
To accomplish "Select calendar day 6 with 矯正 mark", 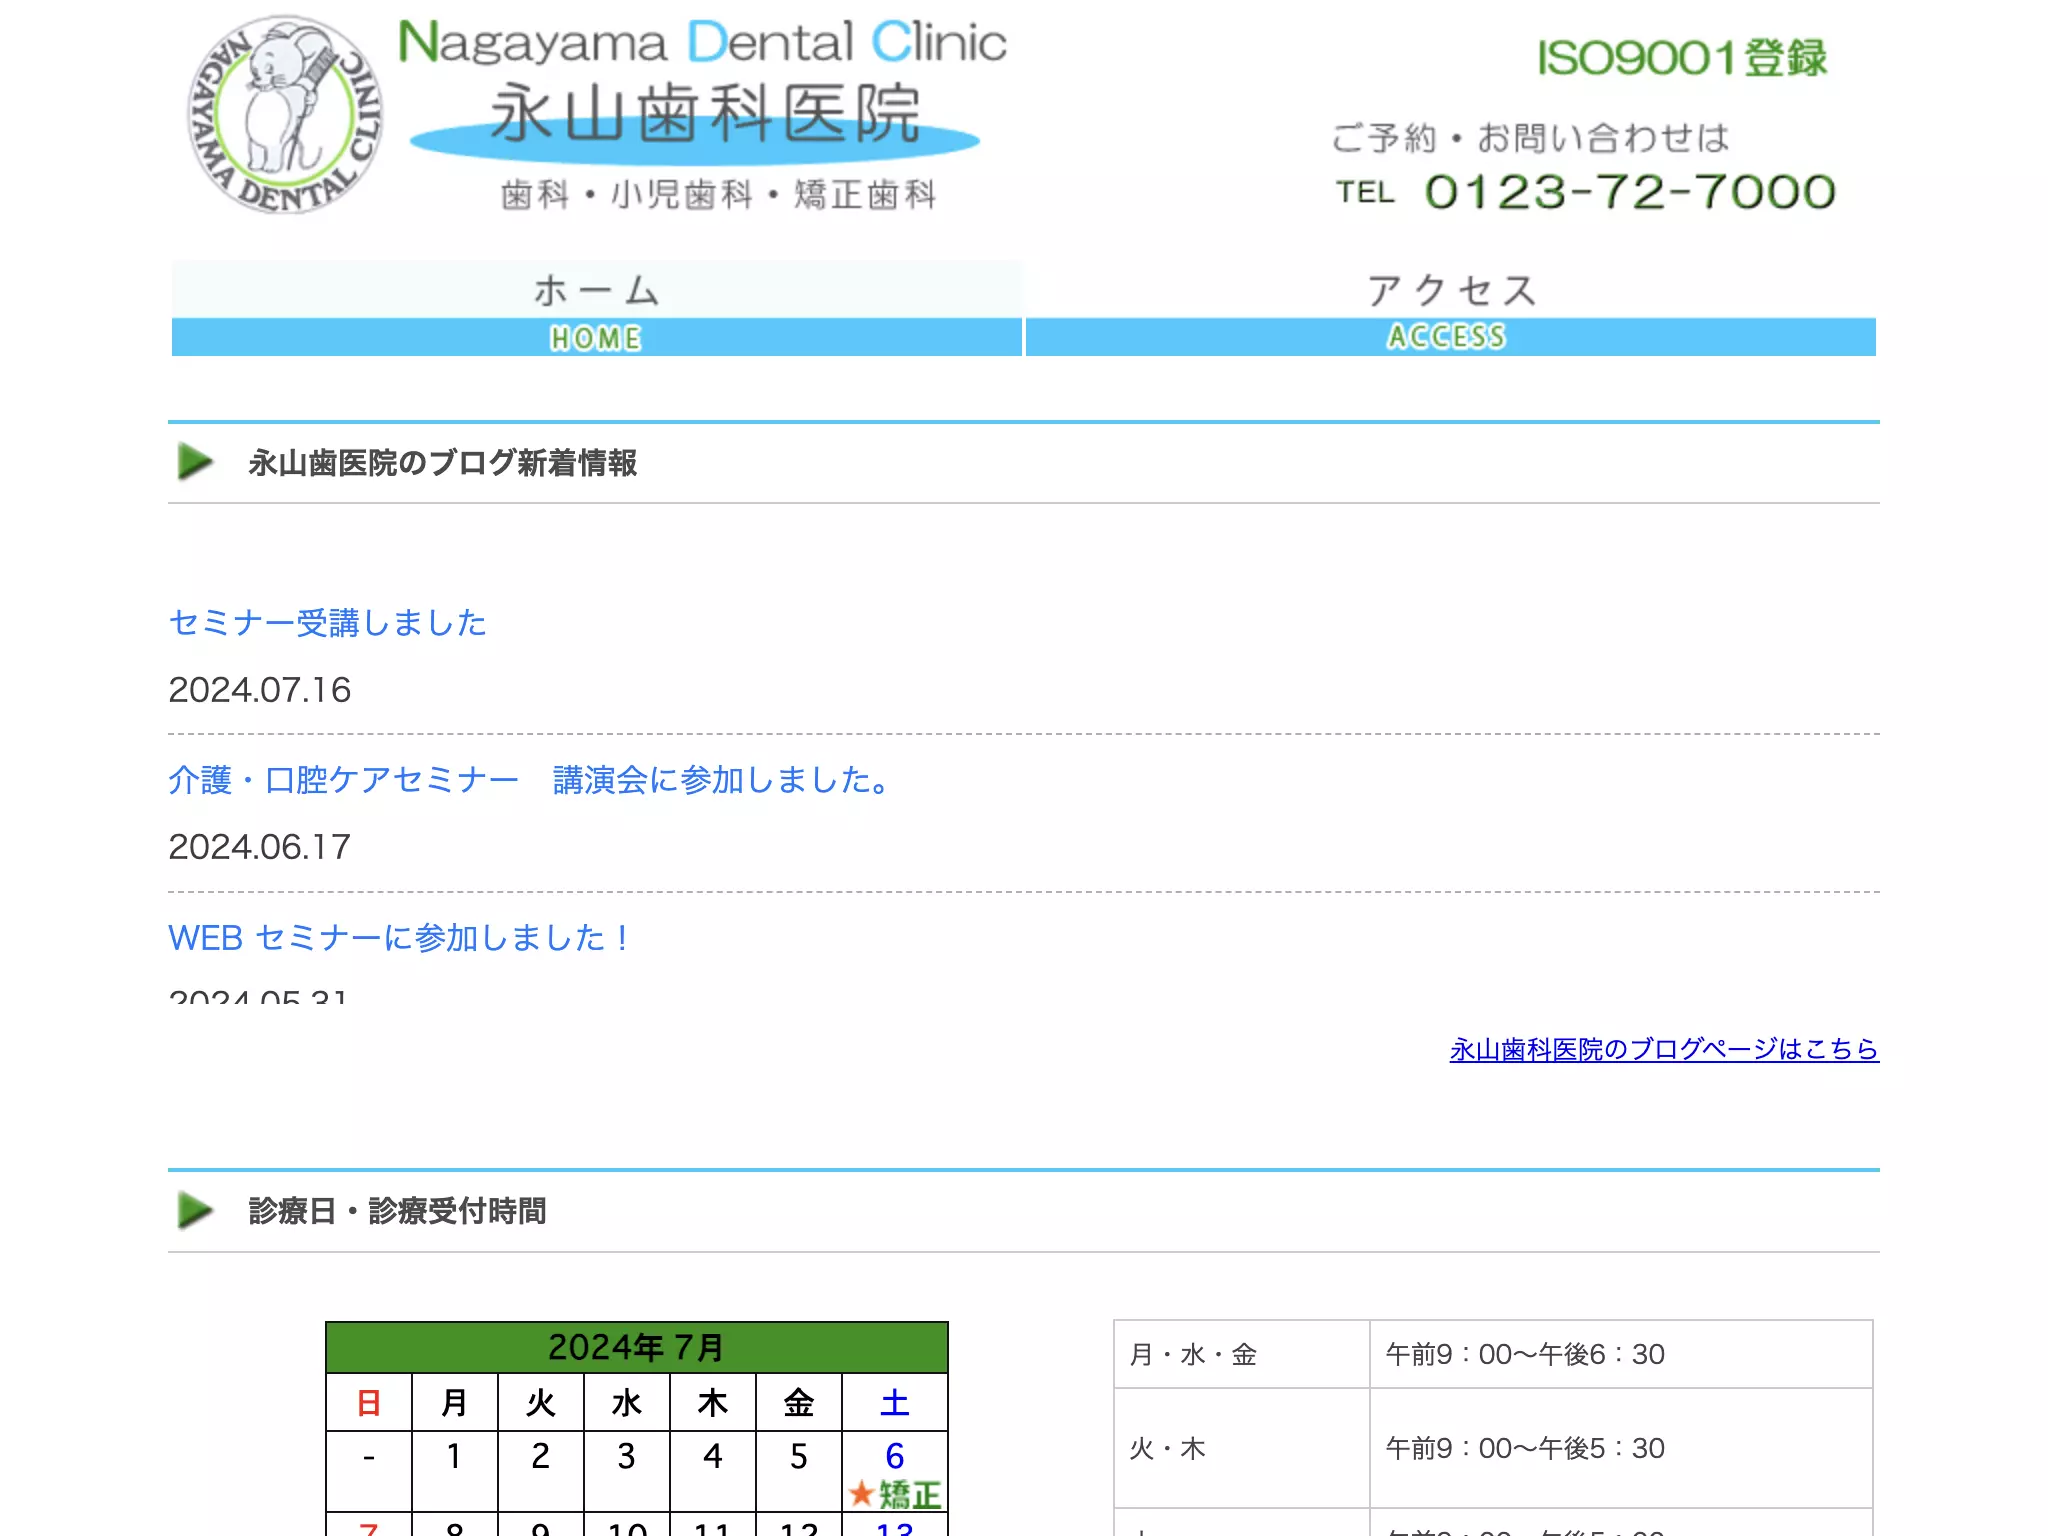I will 895,1472.
